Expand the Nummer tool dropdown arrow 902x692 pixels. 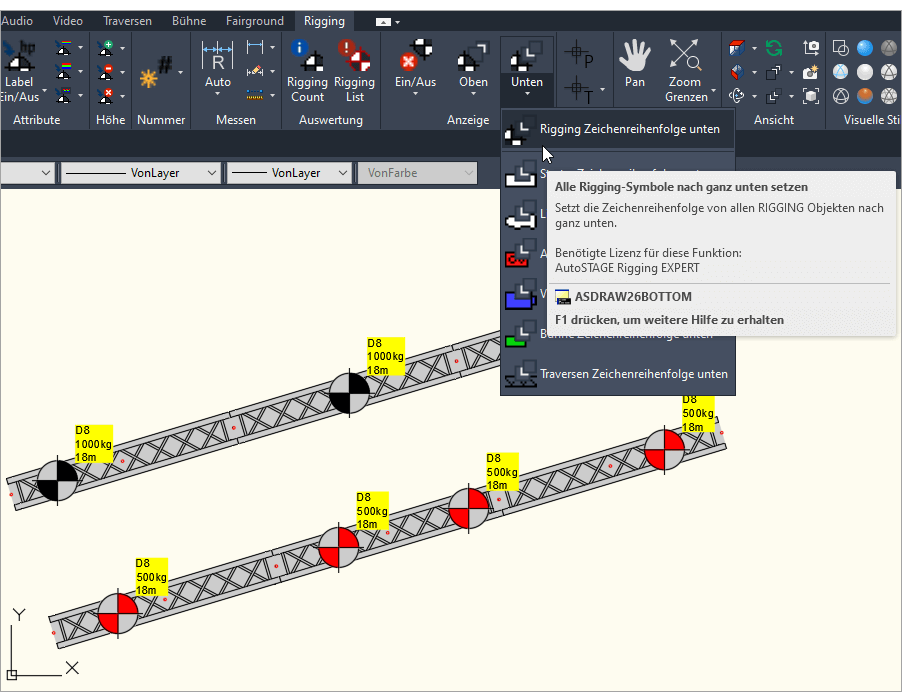point(181,72)
